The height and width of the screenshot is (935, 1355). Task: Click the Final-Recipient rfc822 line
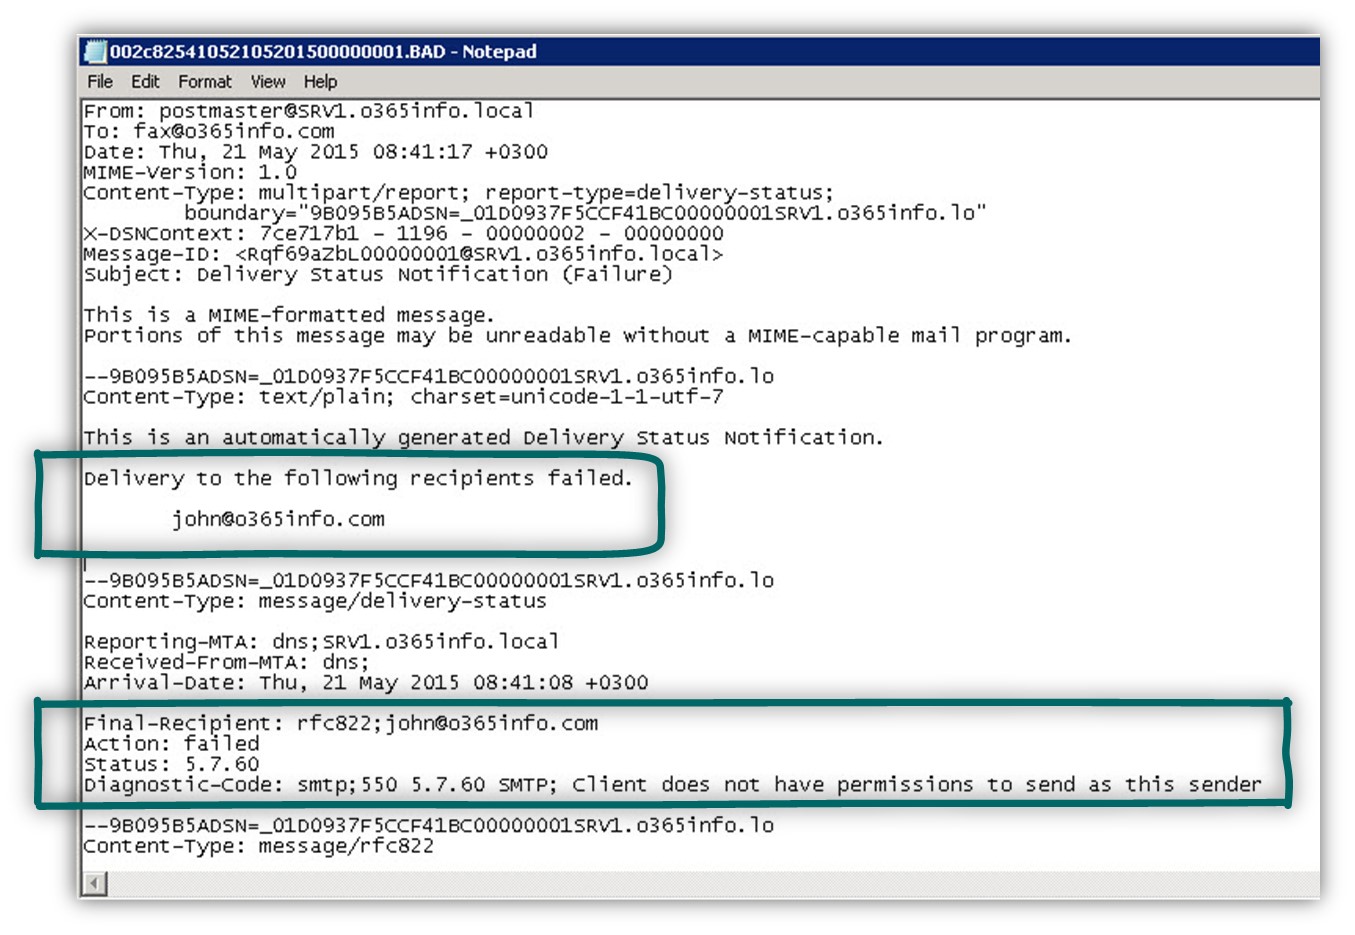[341, 723]
